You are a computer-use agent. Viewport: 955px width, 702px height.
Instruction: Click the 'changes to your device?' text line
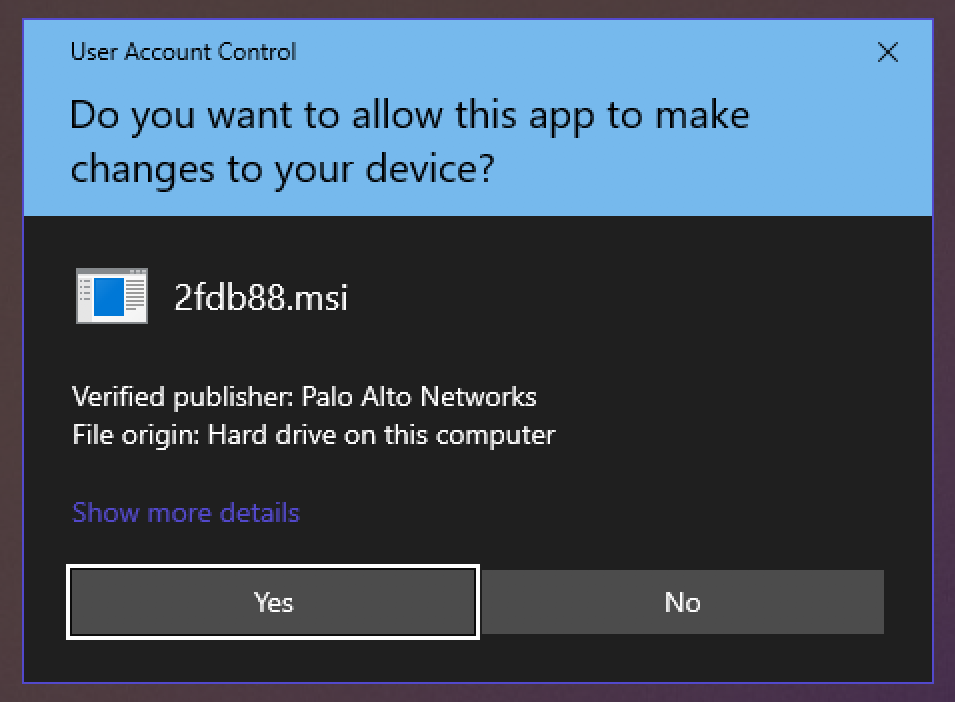tap(283, 169)
